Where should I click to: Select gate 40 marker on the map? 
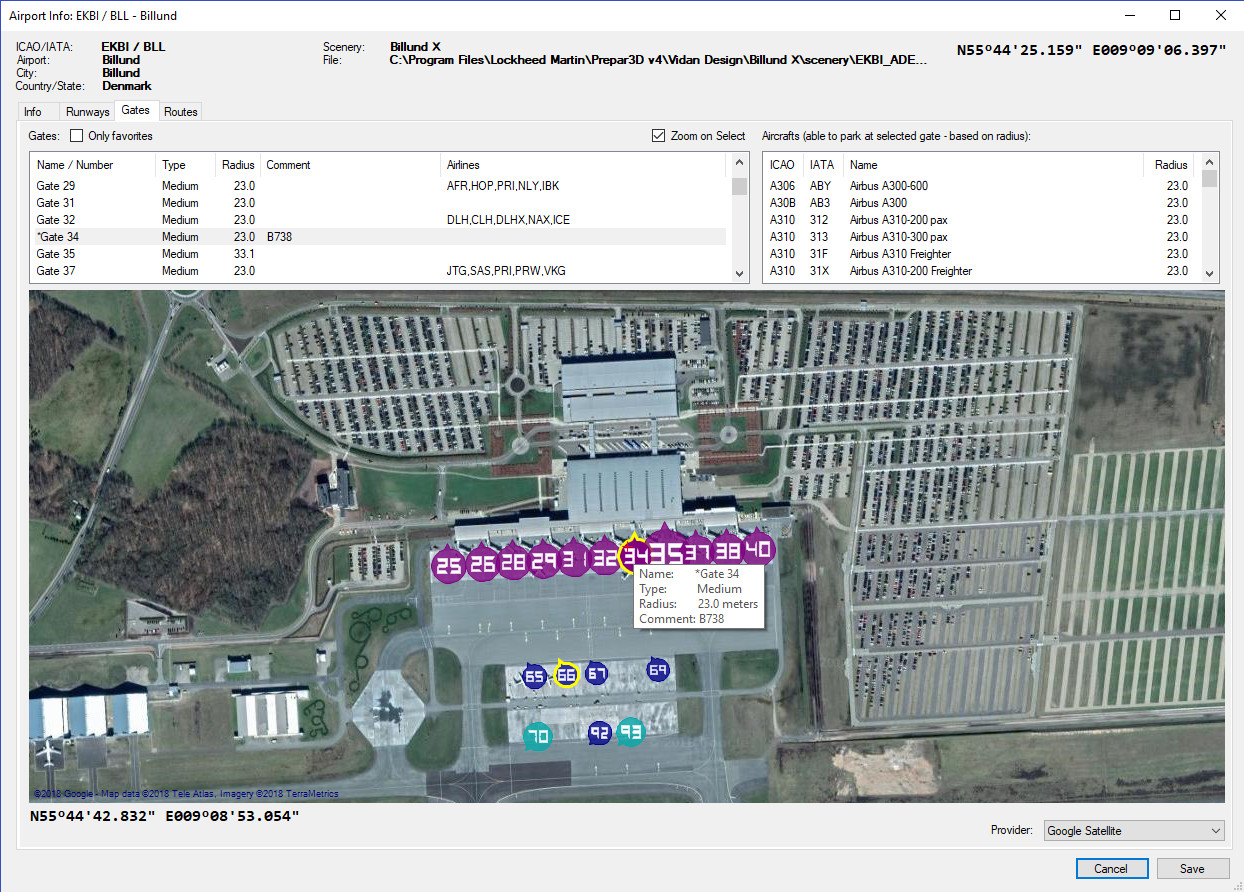(758, 548)
